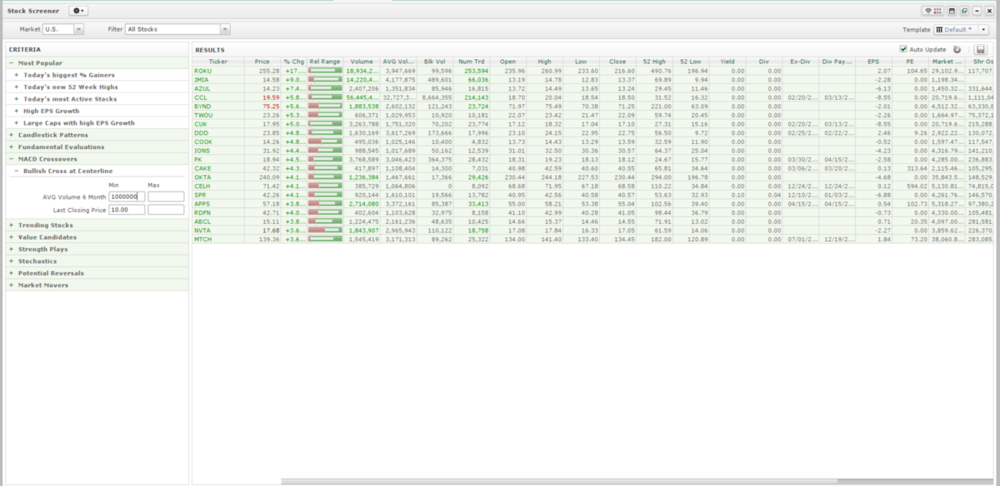Toggle the Auto Update checkbox
Viewport: 1000px width, 486px height.
pos(903,49)
